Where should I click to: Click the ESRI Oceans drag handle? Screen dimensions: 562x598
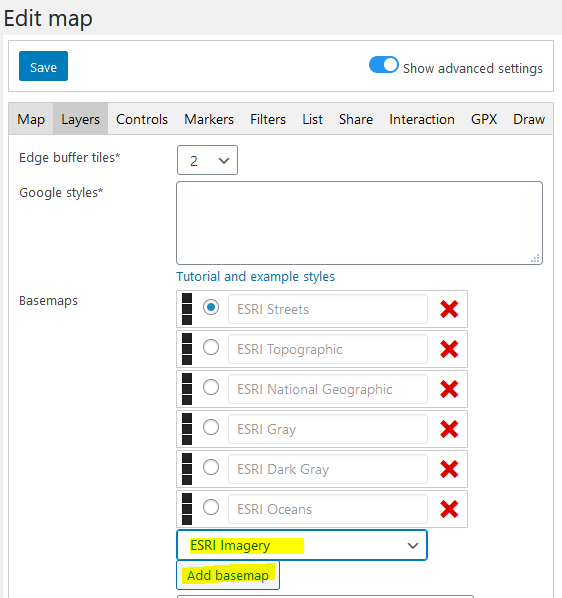(x=187, y=509)
